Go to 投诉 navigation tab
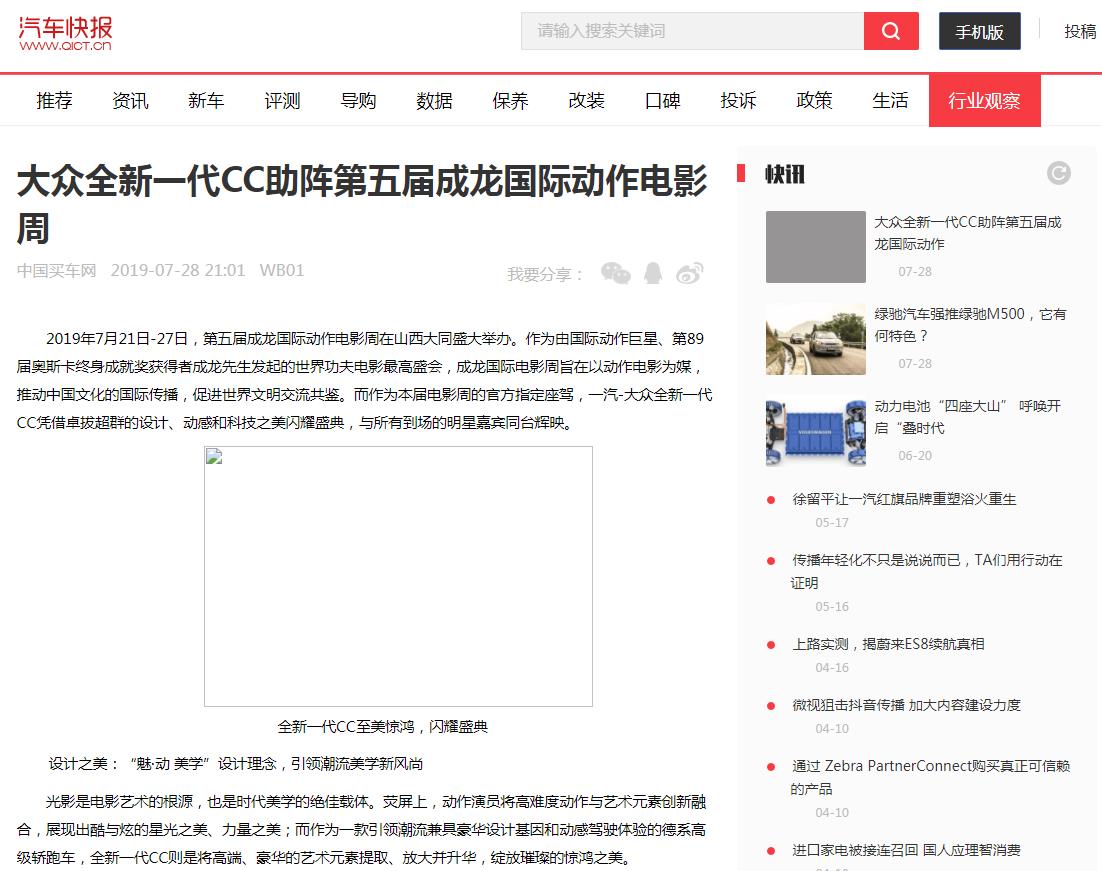Viewport: 1102px width, 871px height. tap(738, 101)
